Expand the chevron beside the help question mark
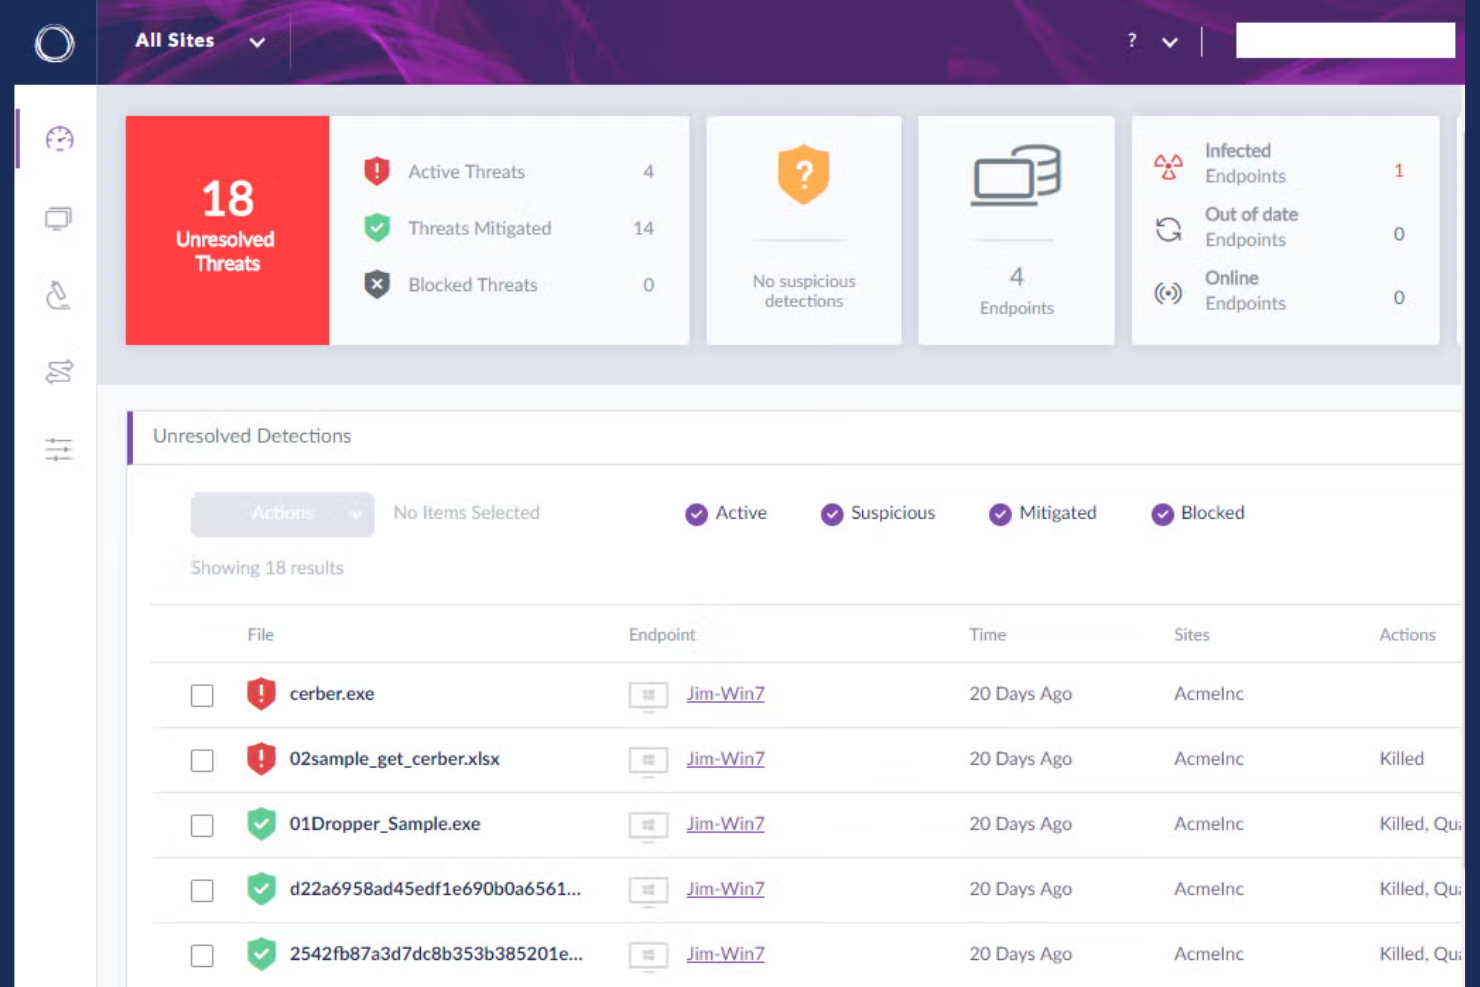This screenshot has height=987, width=1480. 1169,44
